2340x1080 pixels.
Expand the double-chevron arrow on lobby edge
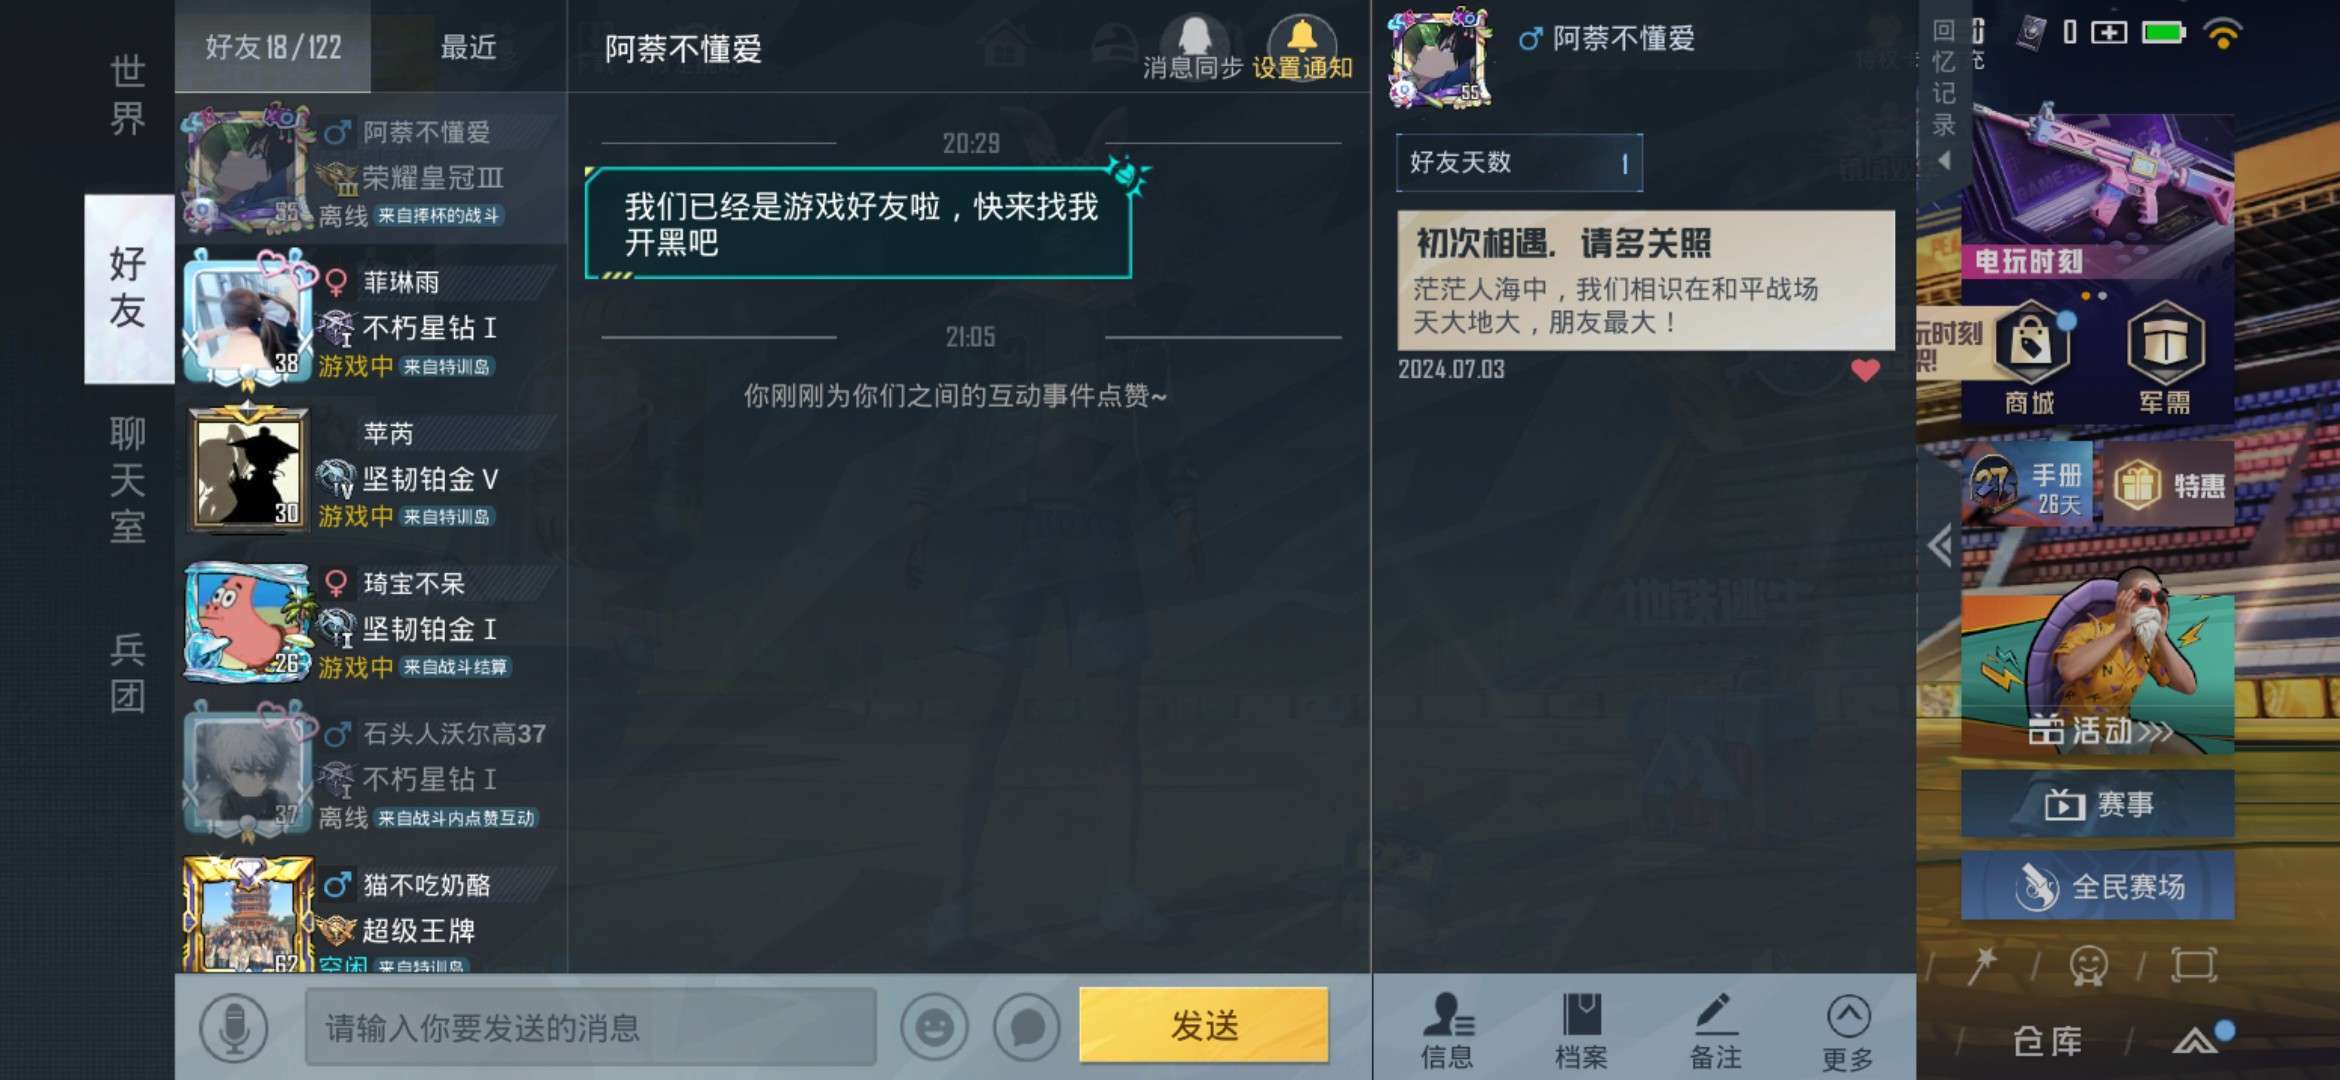(x=1940, y=546)
